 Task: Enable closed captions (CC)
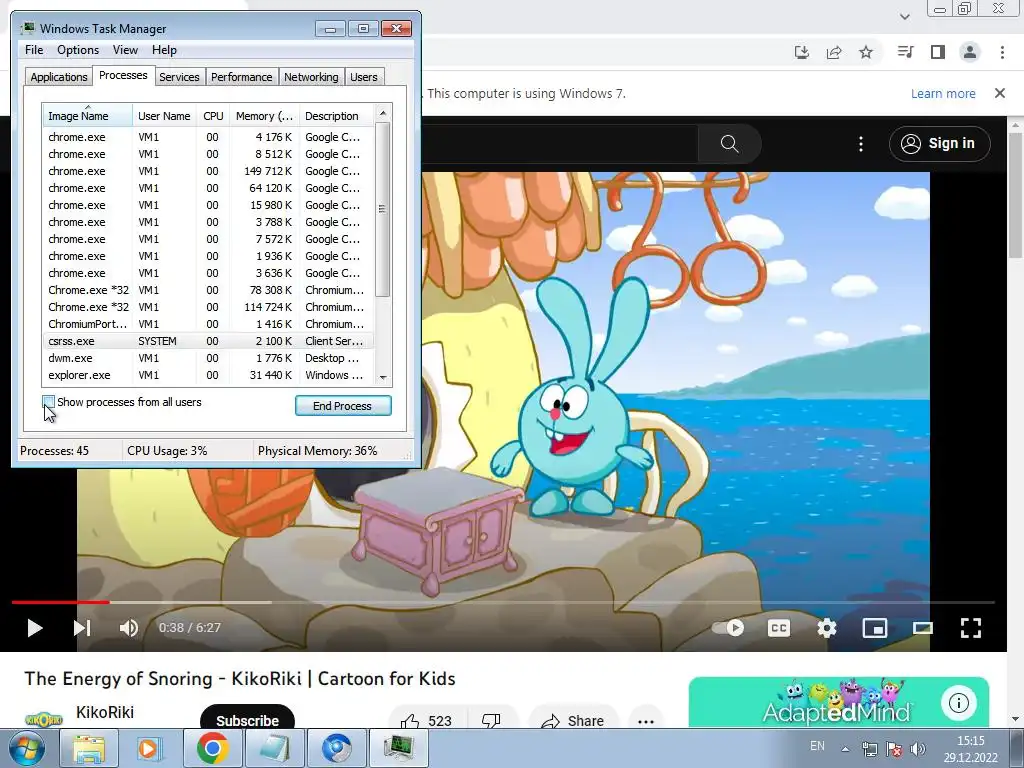point(778,628)
